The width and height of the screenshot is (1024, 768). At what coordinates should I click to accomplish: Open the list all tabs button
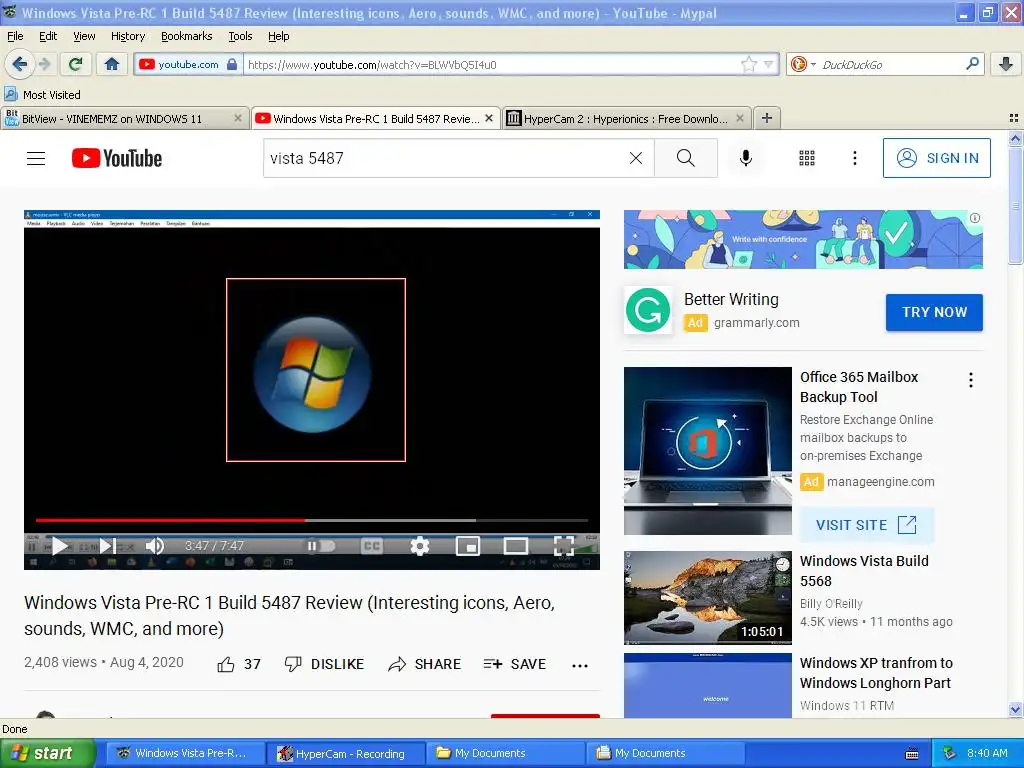pyautogui.click(x=1014, y=118)
